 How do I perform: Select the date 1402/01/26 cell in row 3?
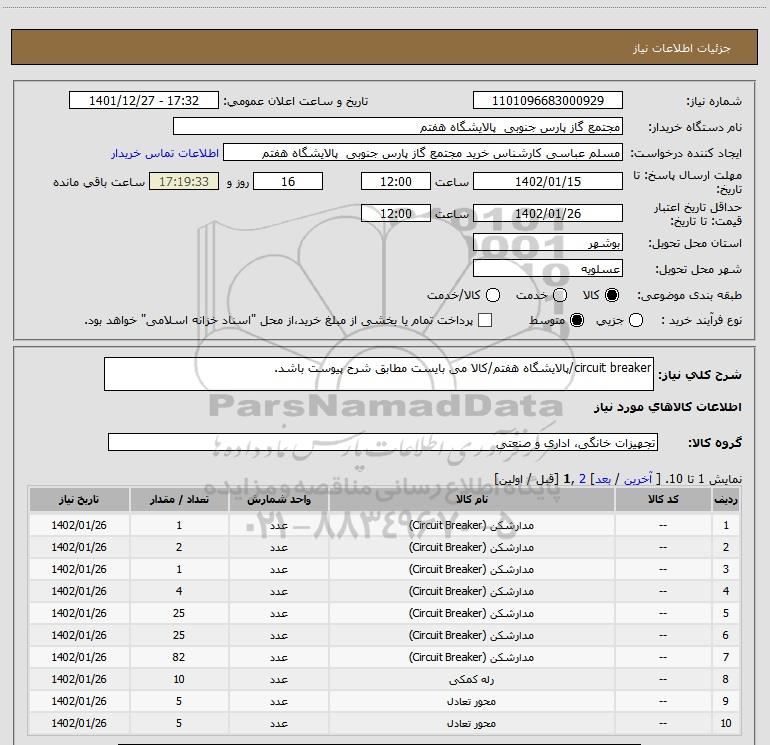[79, 569]
